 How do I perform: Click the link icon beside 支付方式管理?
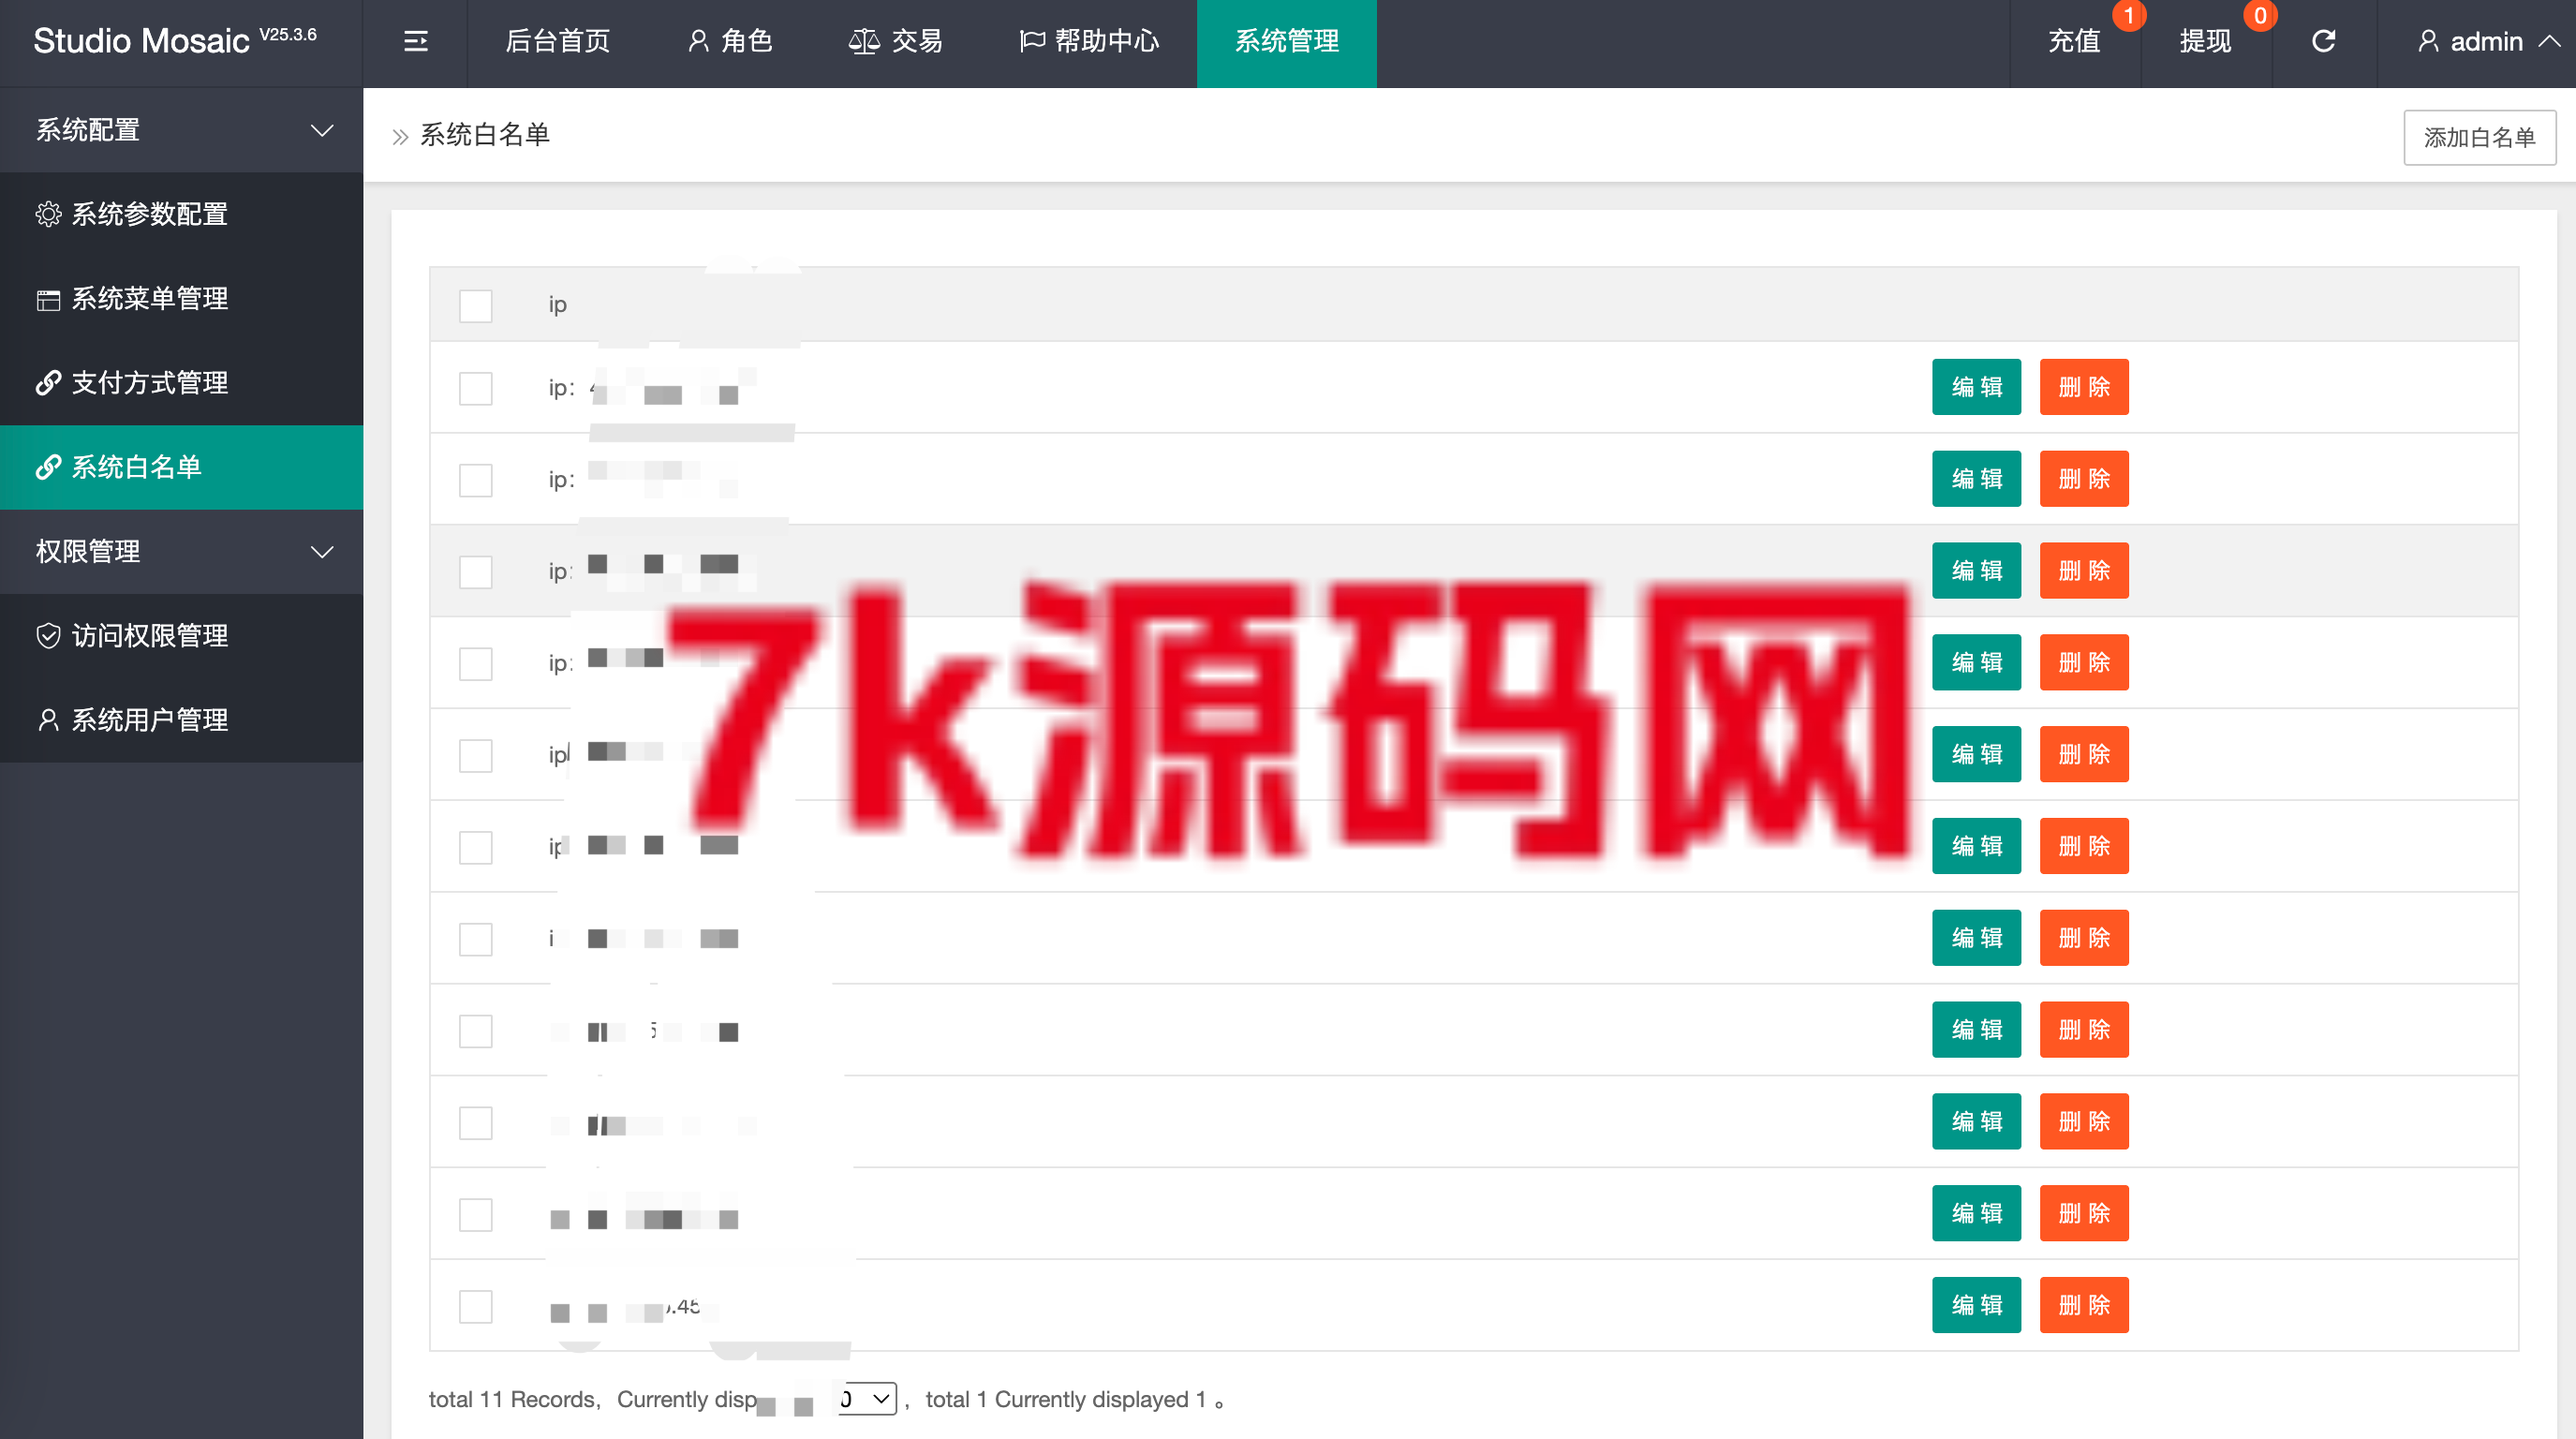(48, 383)
